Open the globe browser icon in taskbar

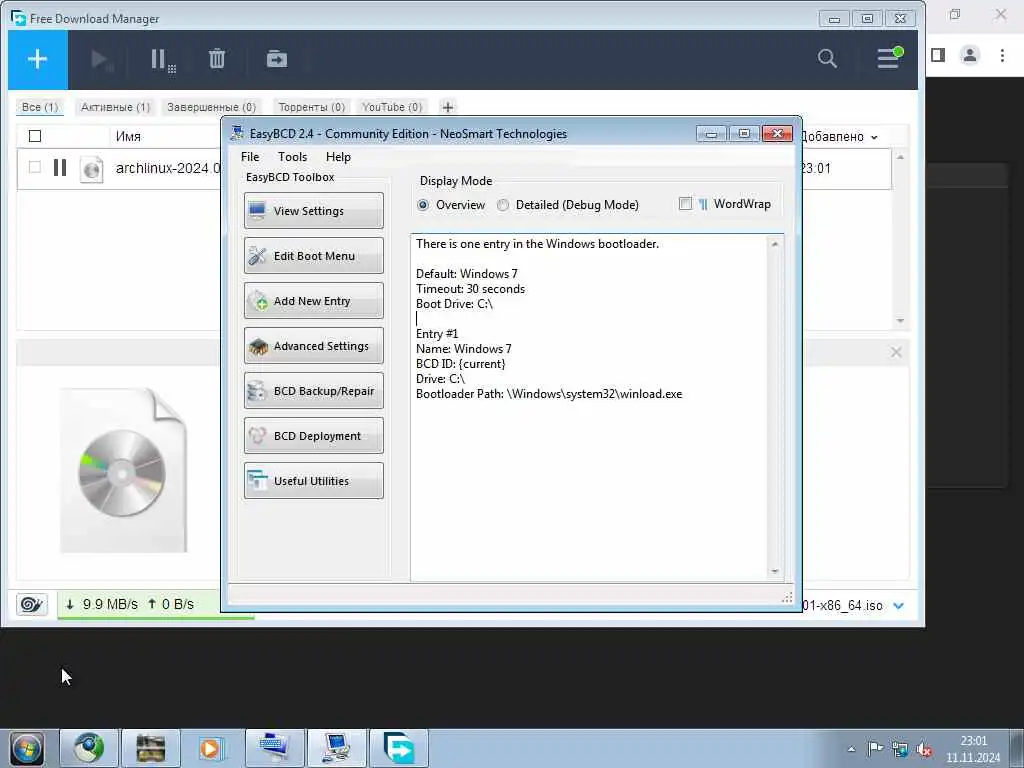pyautogui.click(x=89, y=748)
